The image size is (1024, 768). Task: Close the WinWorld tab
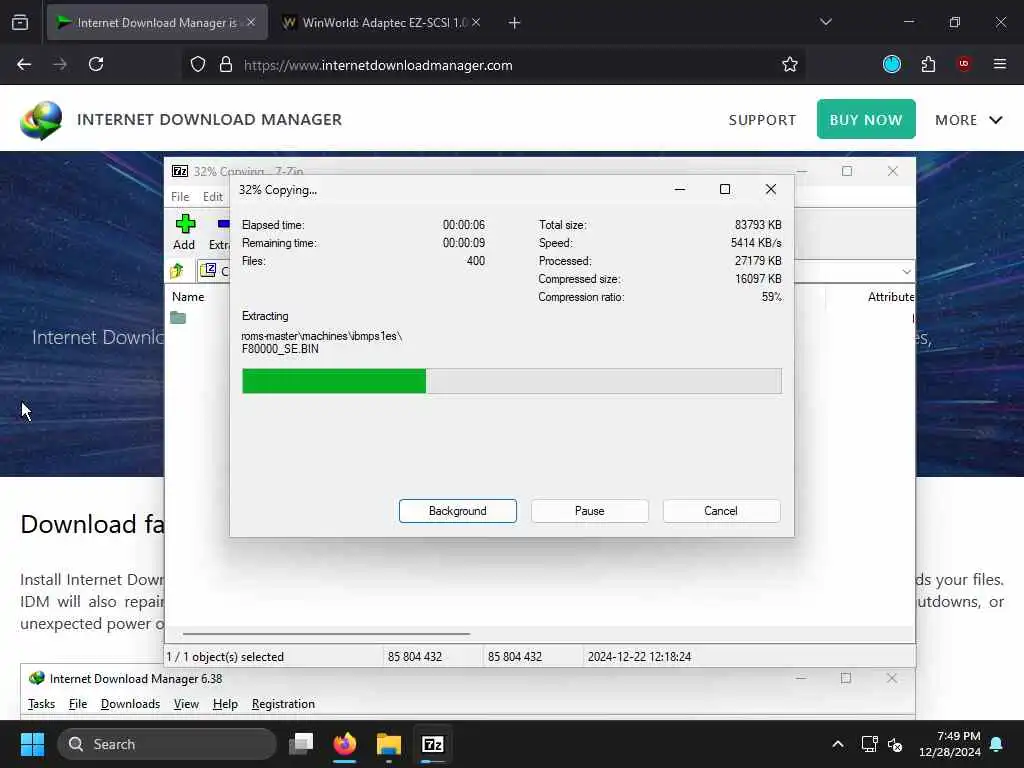[476, 23]
